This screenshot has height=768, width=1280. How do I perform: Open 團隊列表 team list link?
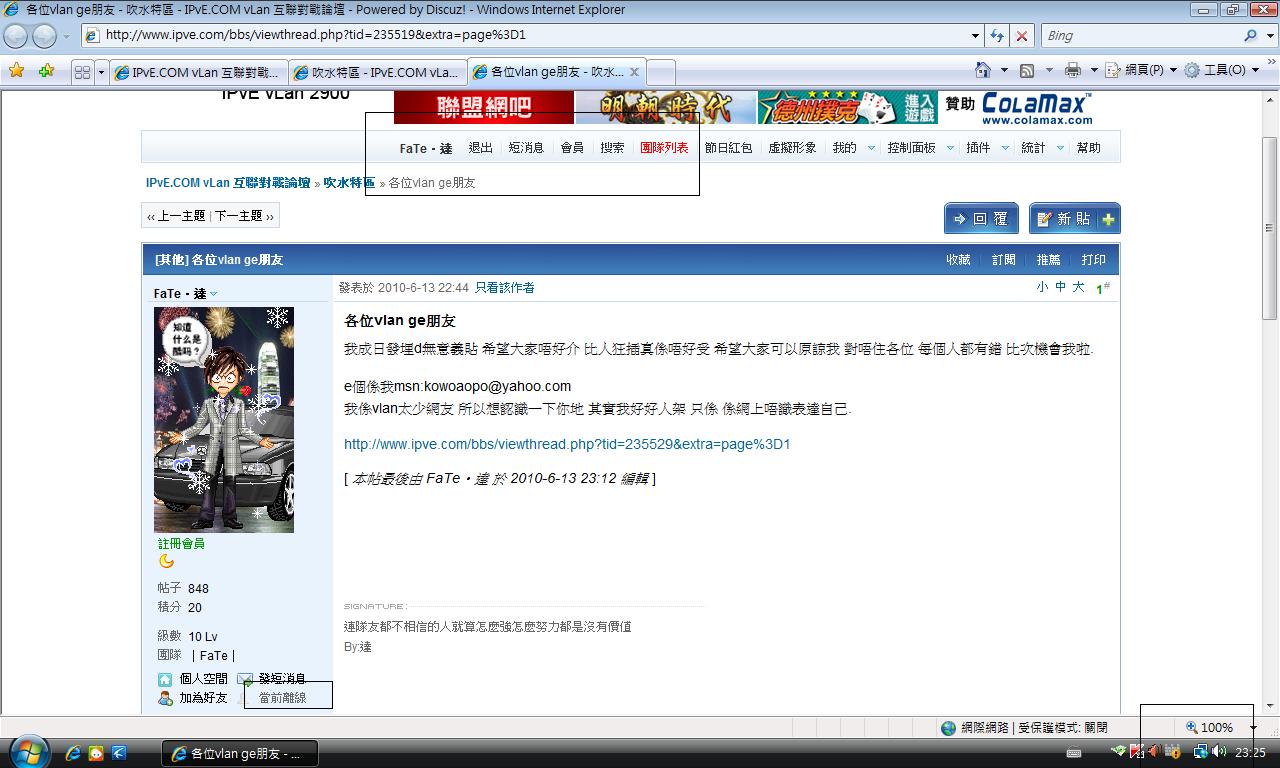(664, 148)
